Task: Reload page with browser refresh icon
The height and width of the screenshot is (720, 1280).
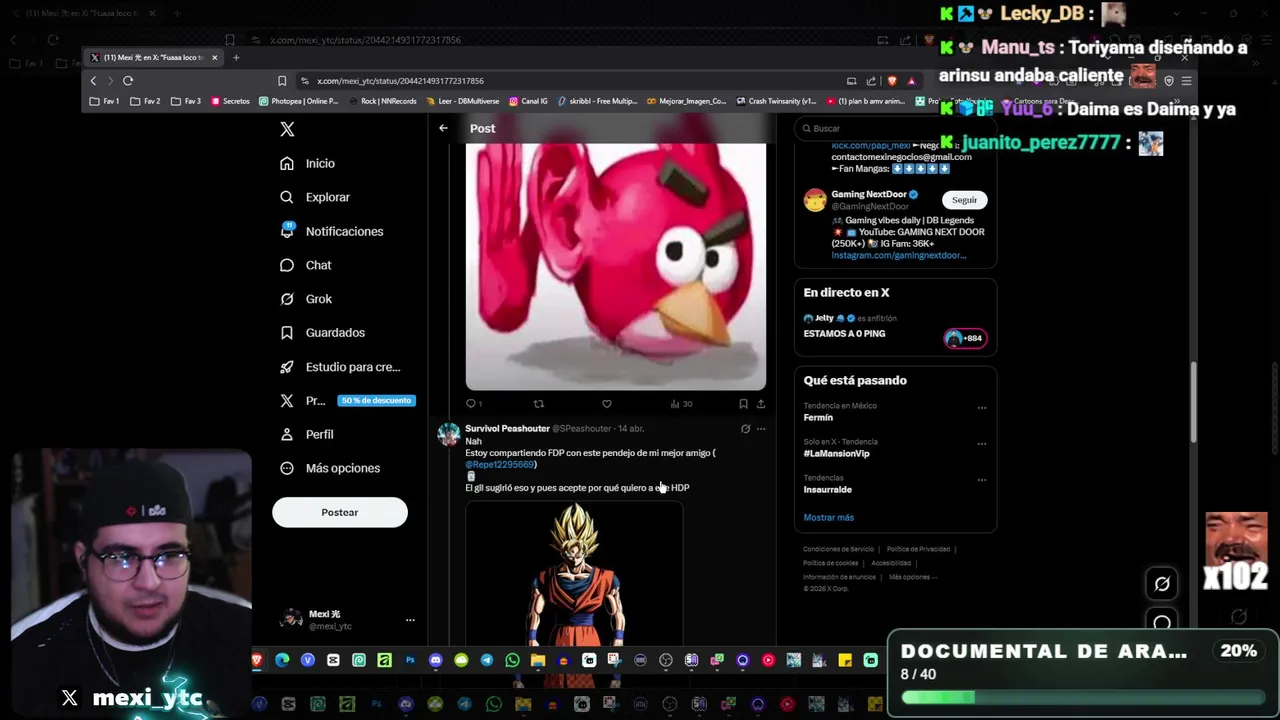Action: (128, 81)
